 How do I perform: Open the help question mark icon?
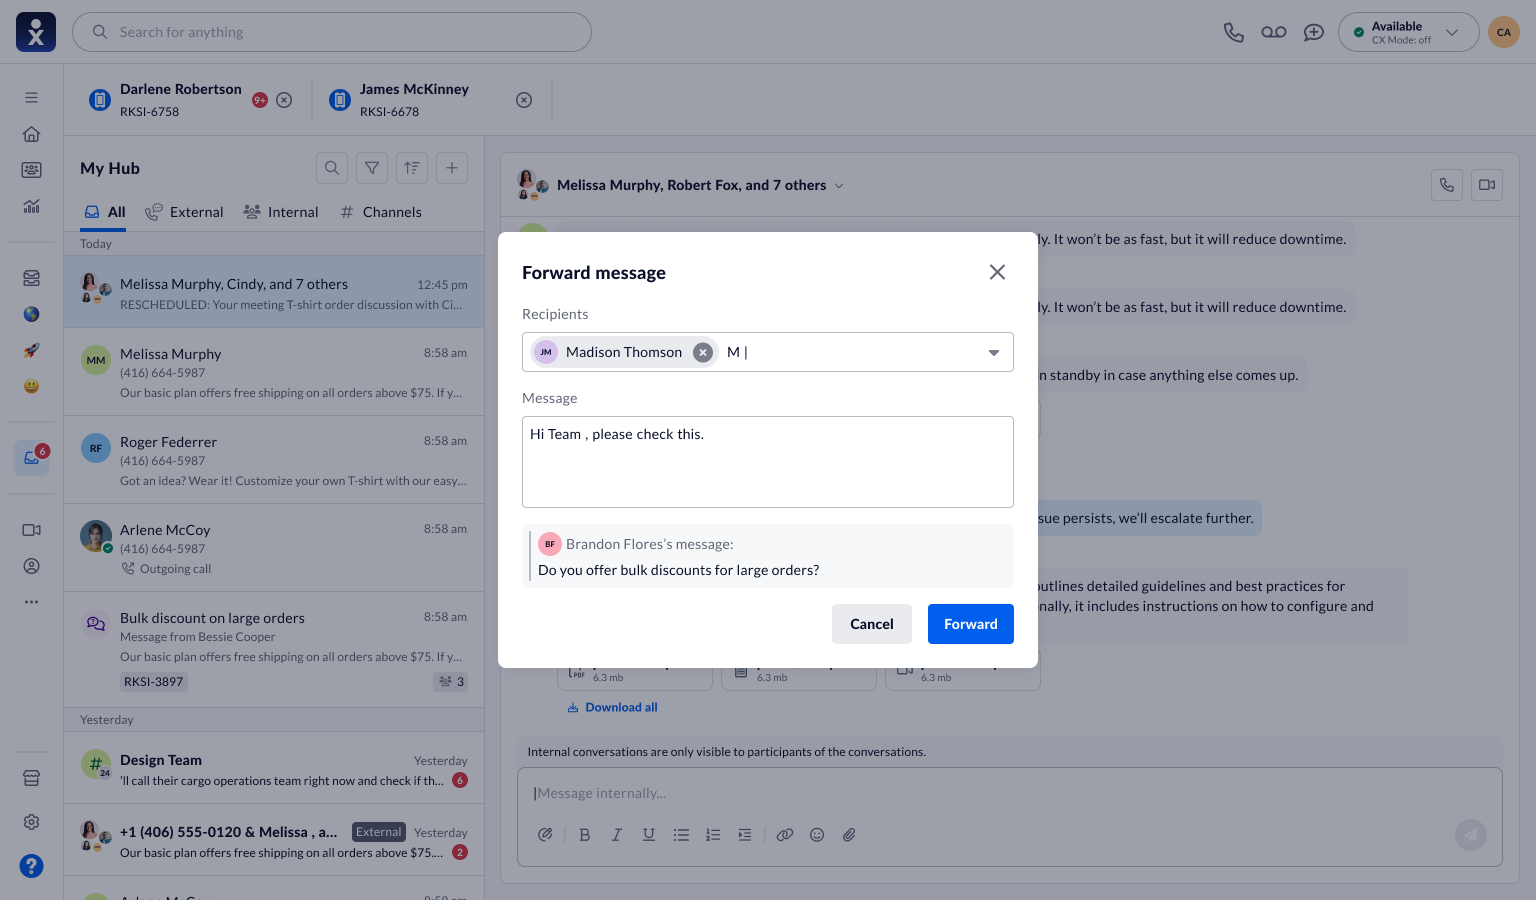32,866
